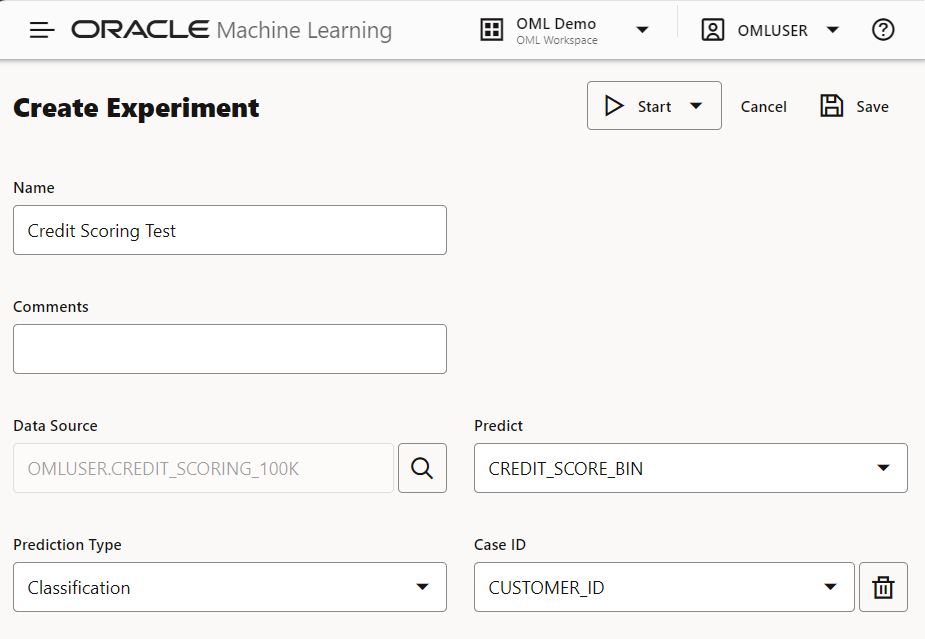Click the Data Source field
The height and width of the screenshot is (639, 925).
coord(203,468)
